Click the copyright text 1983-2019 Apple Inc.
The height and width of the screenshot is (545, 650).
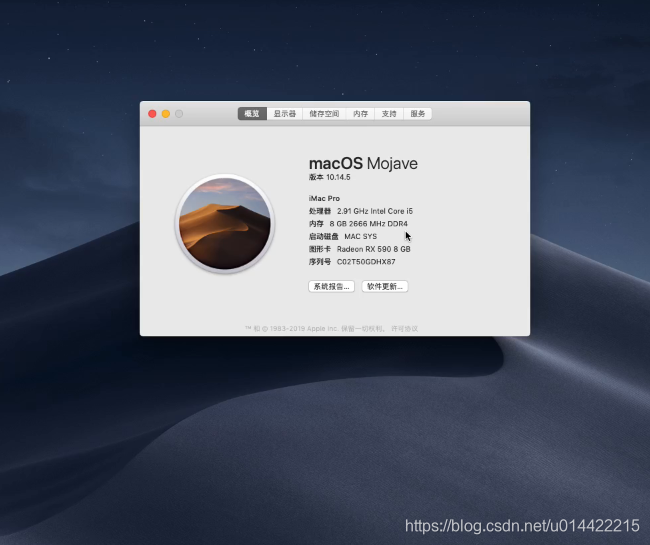point(304,329)
